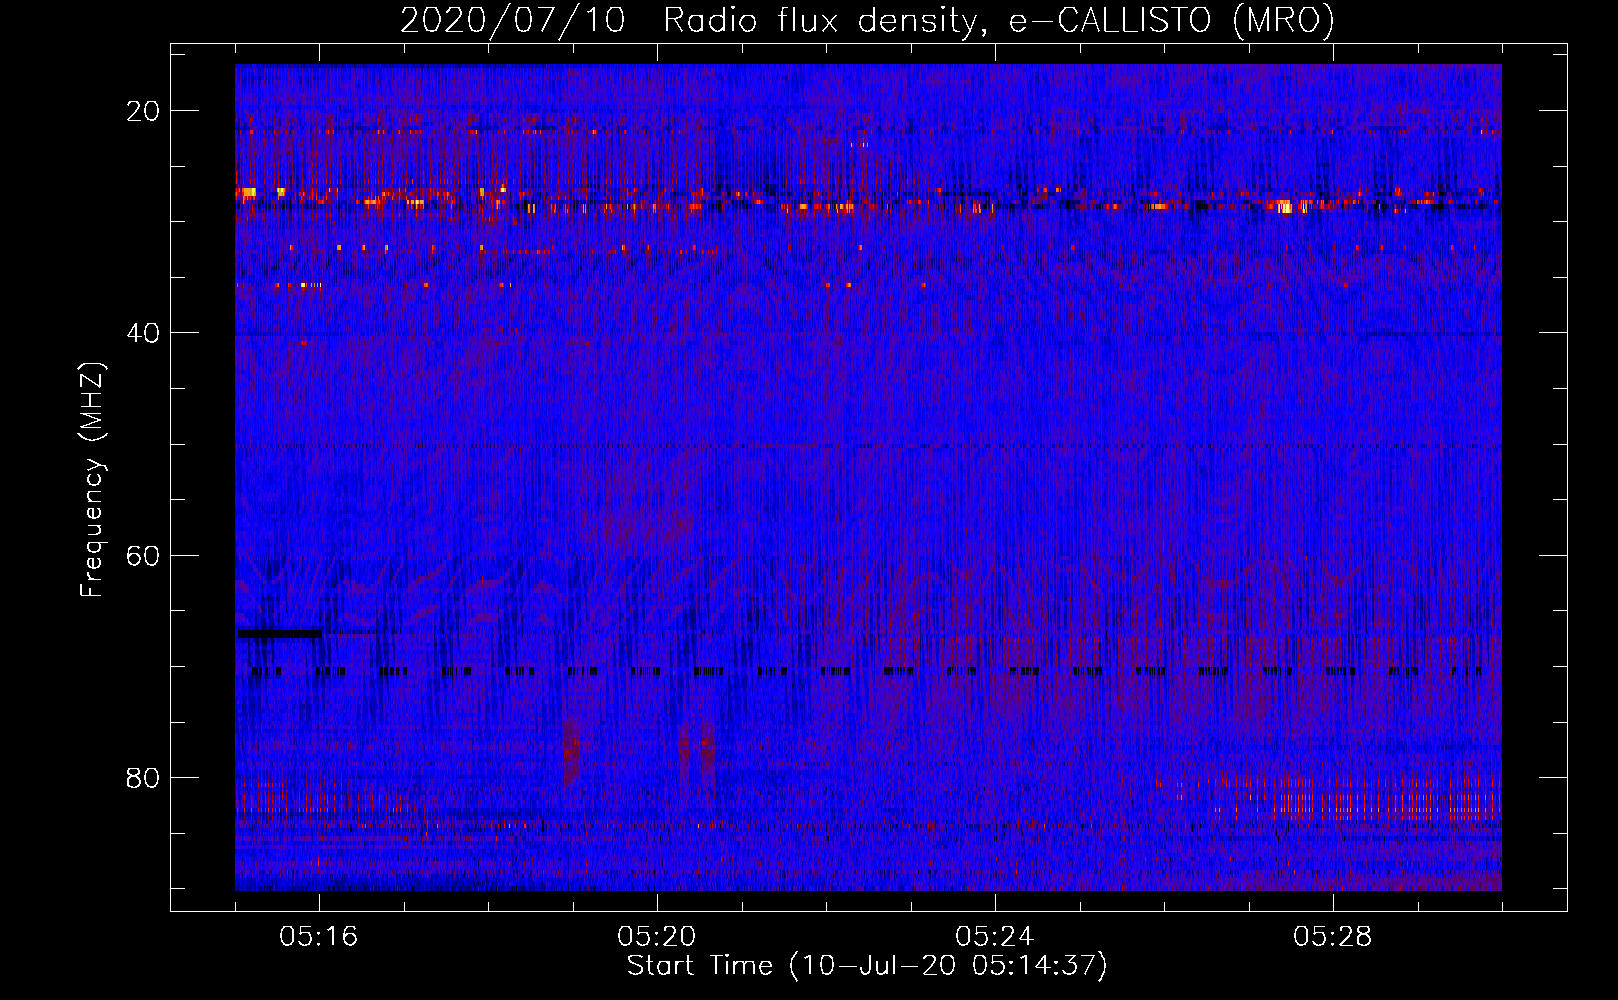The width and height of the screenshot is (1618, 1000).
Task: Click the '05:20' time tick label
Action: (x=657, y=937)
